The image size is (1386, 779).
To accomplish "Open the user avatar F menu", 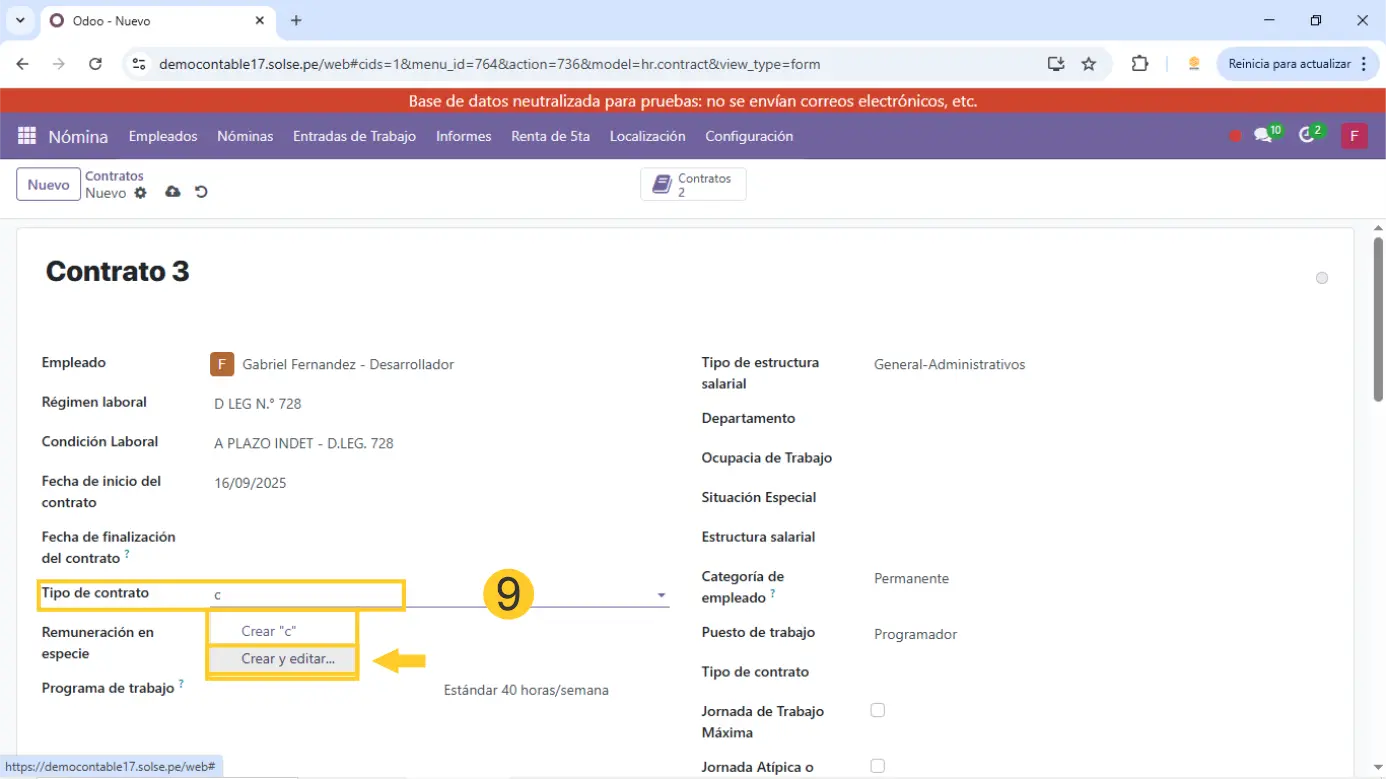I will pyautogui.click(x=1354, y=136).
